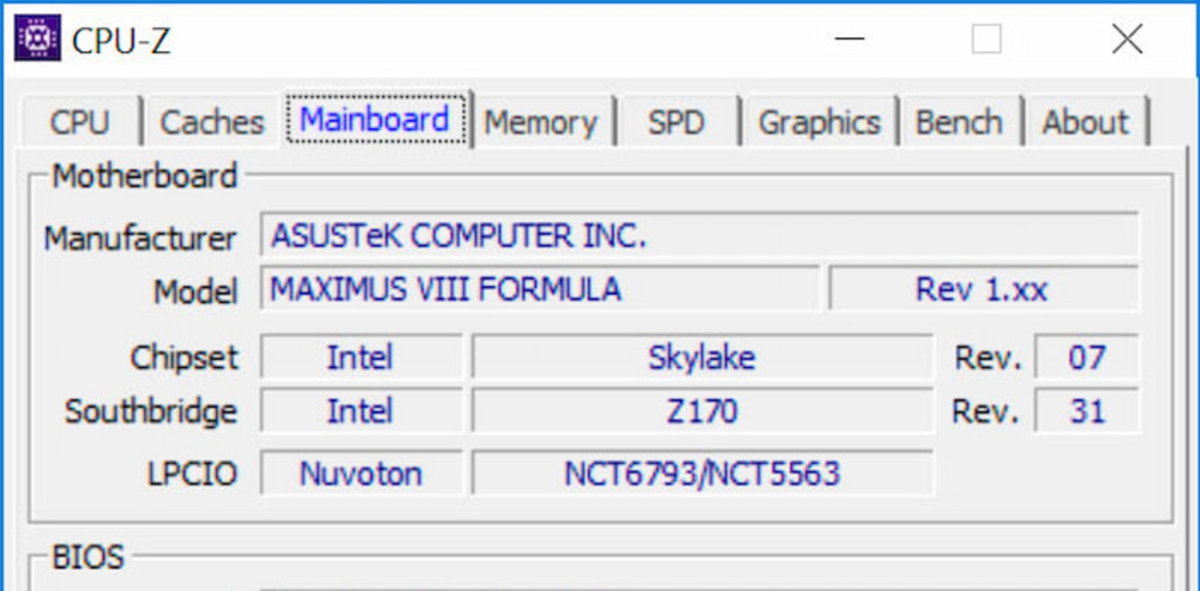Screen dimensions: 1200x591
Task: Click the Z170 southbridge field
Action: (701, 411)
